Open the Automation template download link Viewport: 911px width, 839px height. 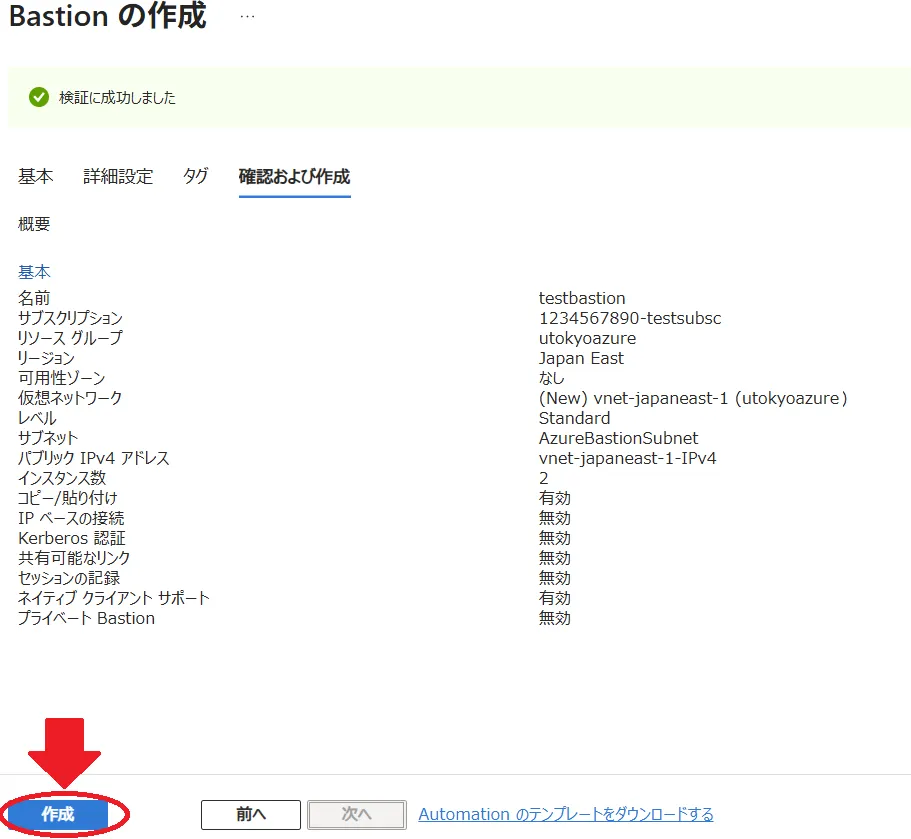[x=565, y=814]
